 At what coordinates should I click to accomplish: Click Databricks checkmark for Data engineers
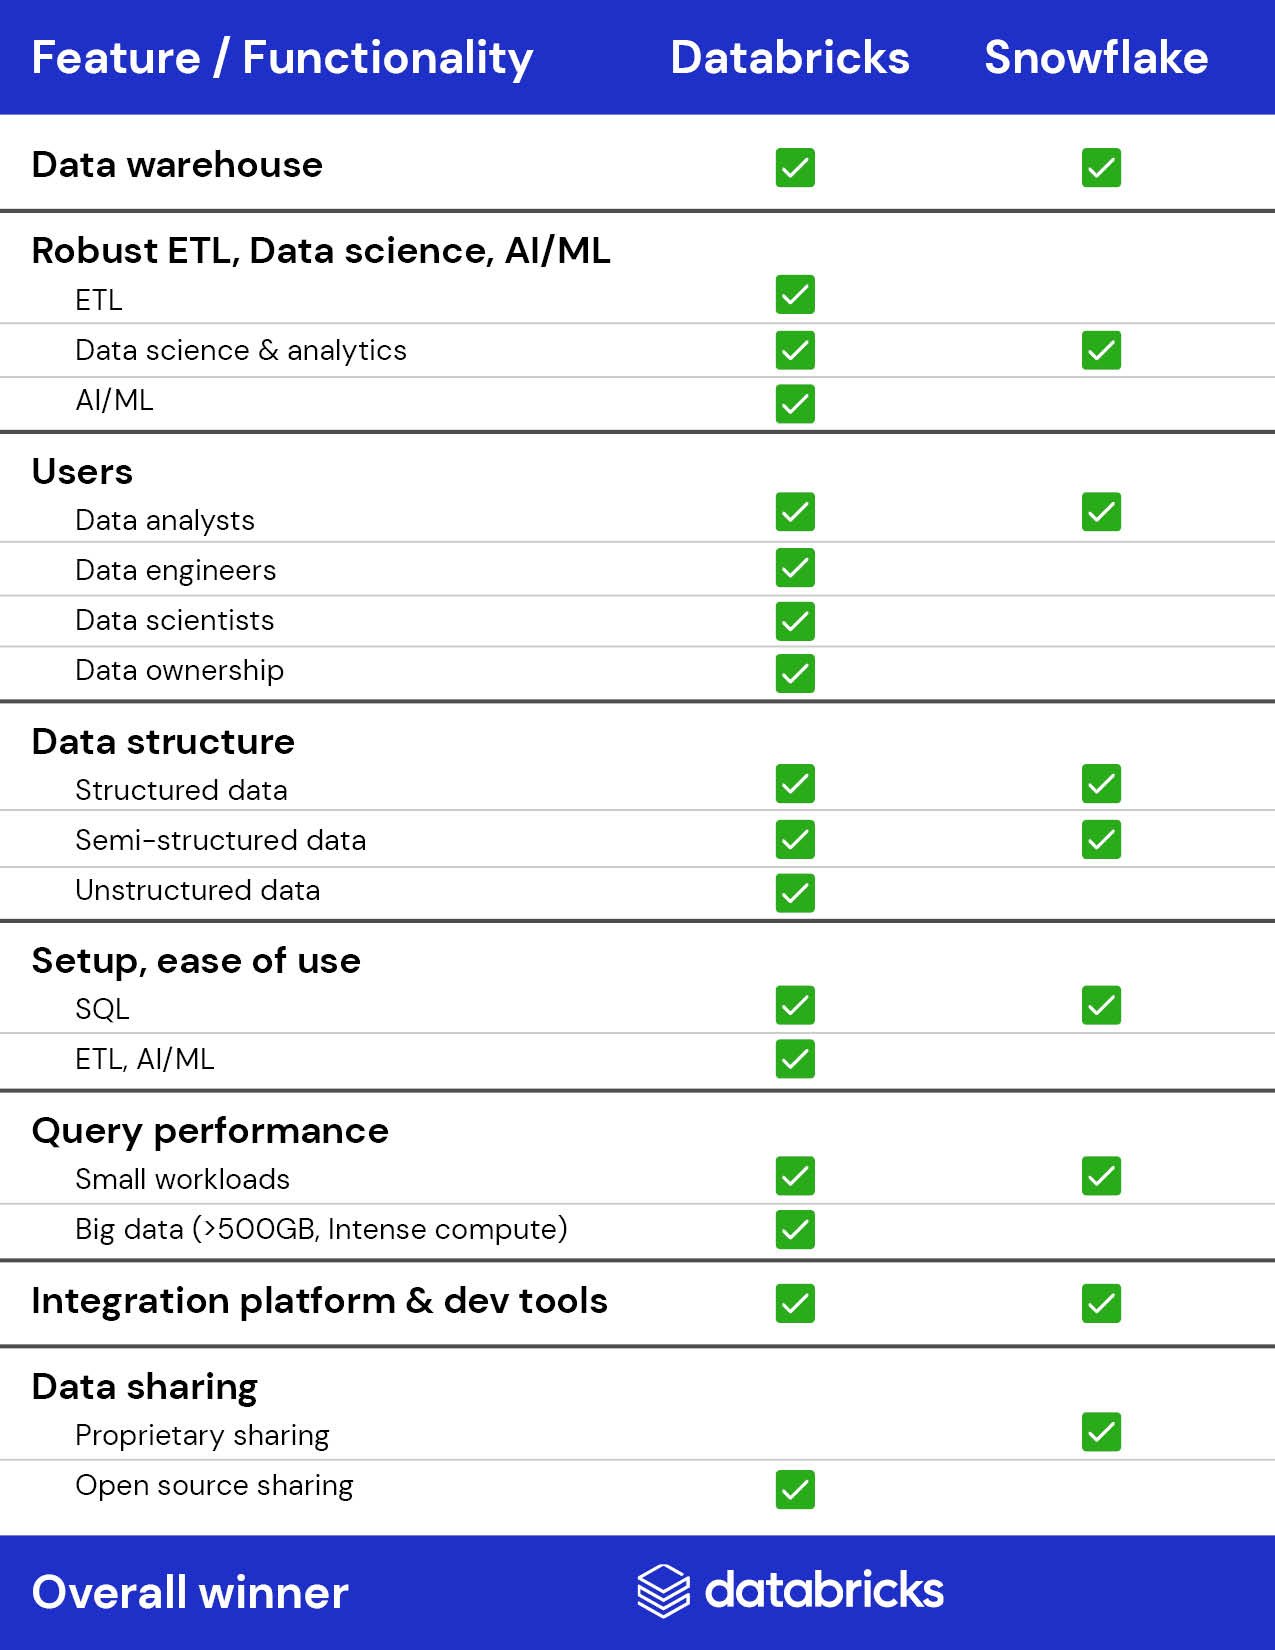tap(795, 568)
